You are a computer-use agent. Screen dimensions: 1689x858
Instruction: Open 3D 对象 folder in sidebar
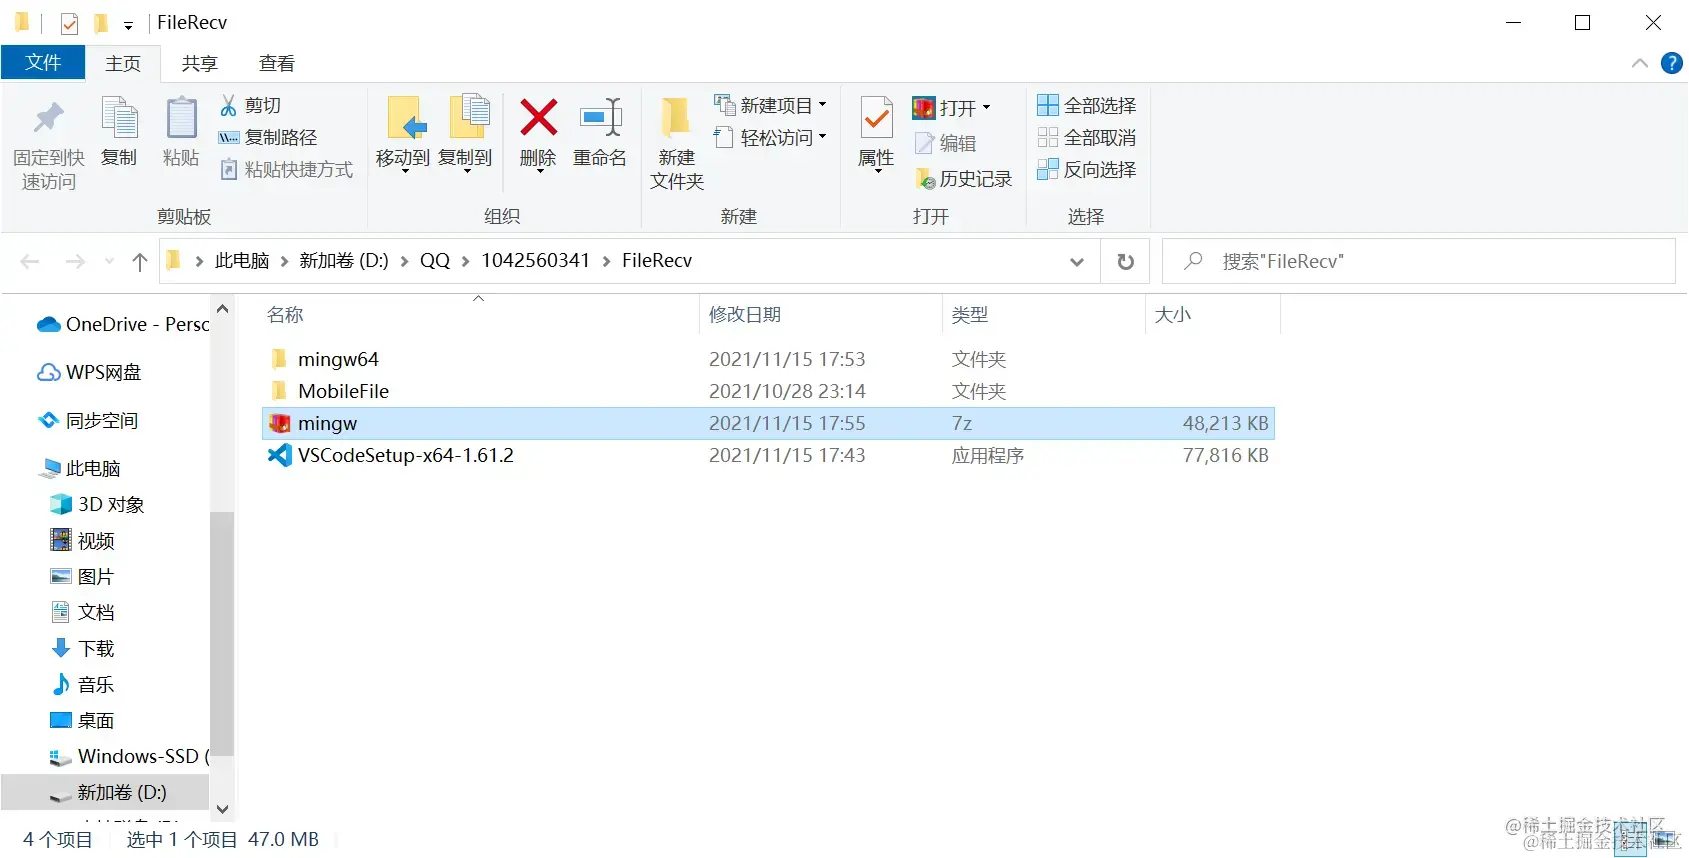click(98, 504)
